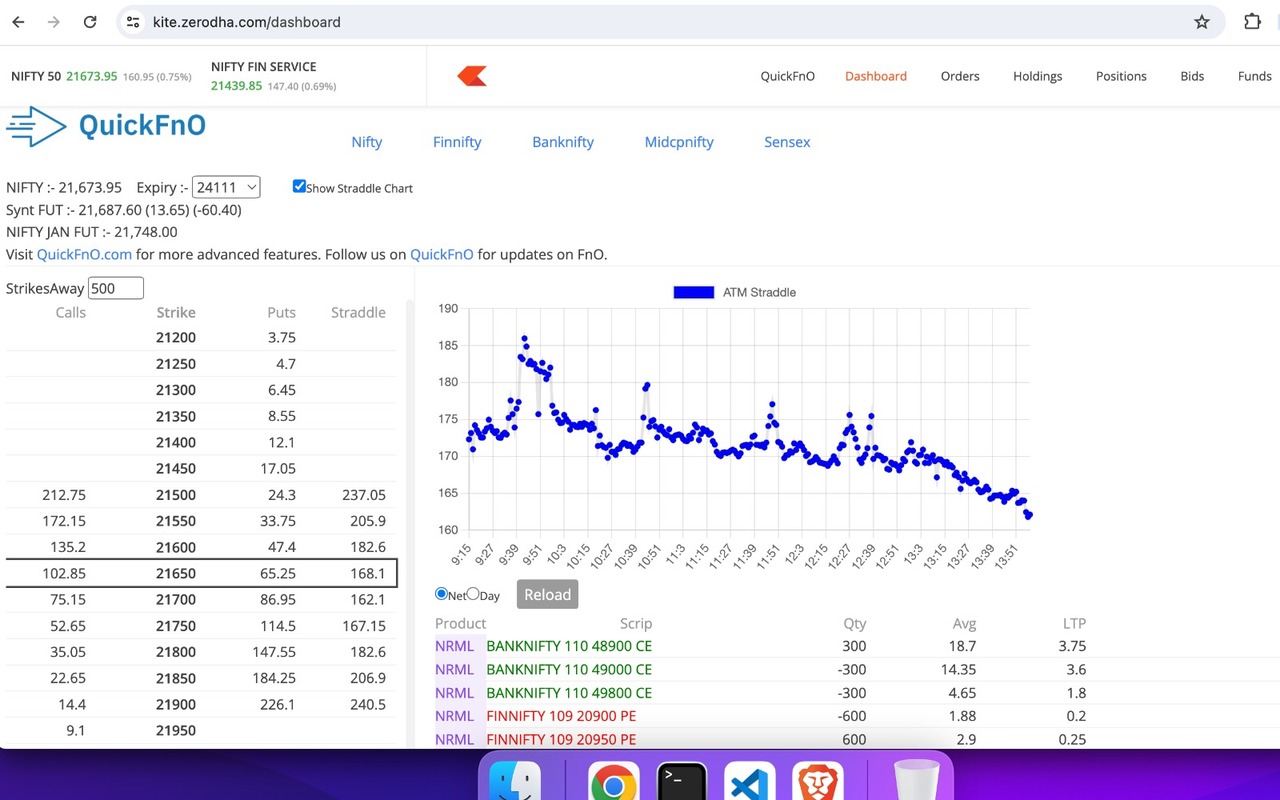Image resolution: width=1280 pixels, height=800 pixels.
Task: Toggle the ATM Straddle legend color box
Action: coord(693,292)
